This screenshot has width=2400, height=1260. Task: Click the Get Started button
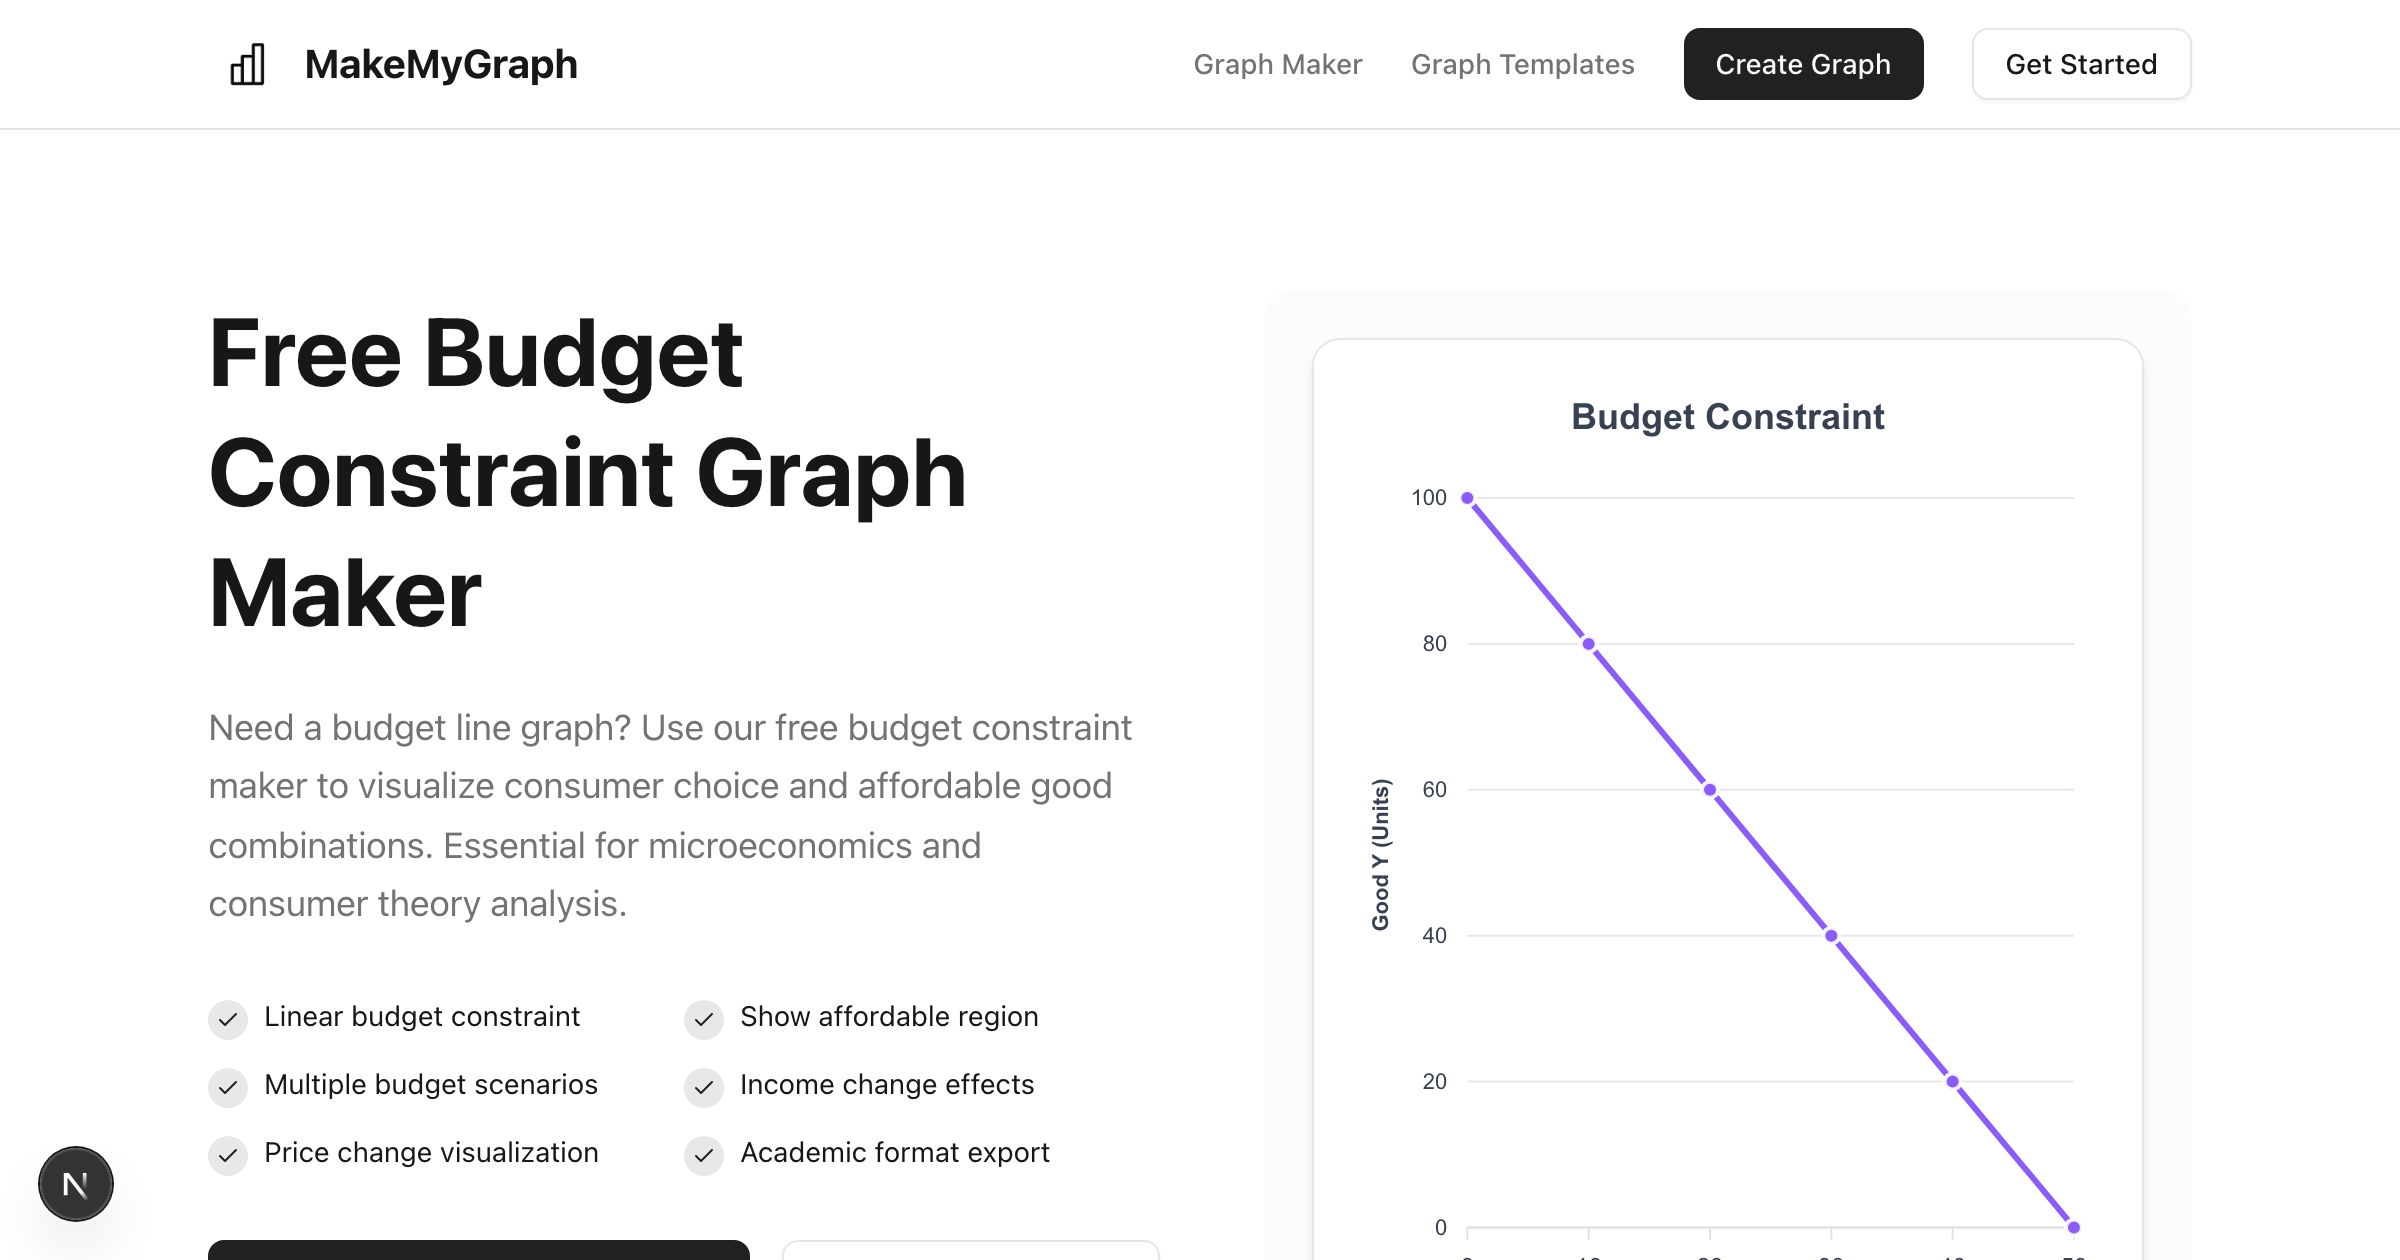[x=2081, y=64]
